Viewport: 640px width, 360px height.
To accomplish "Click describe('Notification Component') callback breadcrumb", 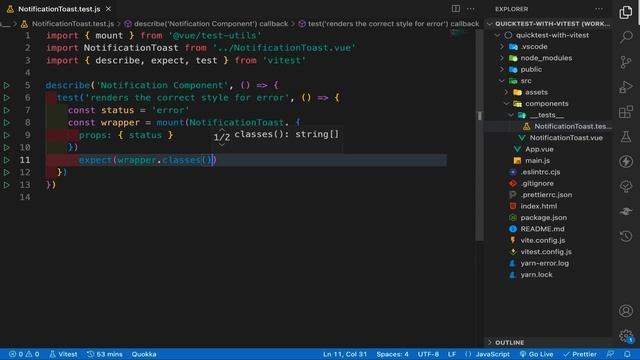I will (x=206, y=24).
